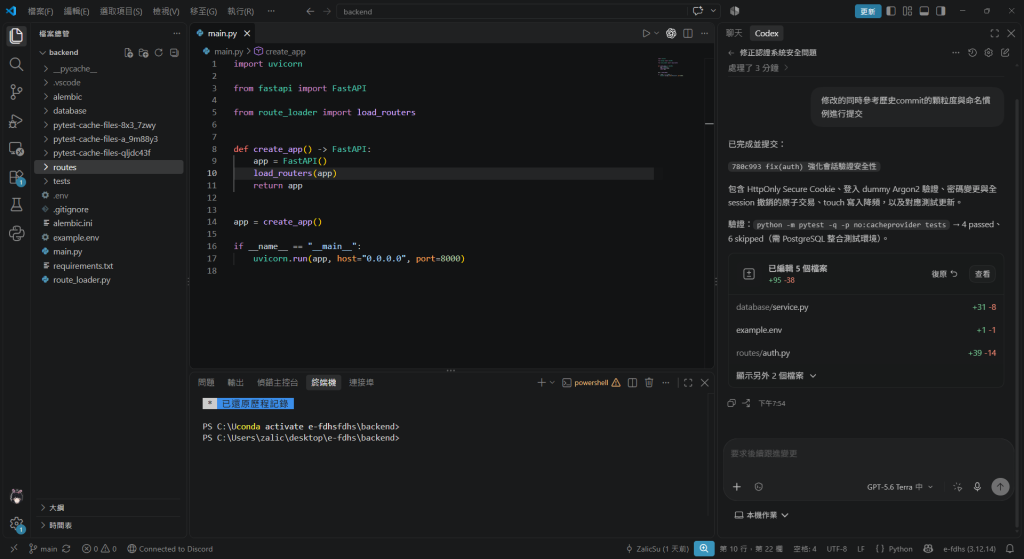Click 查看 to review changed files
Viewport: 1024px width, 559px height.
(x=982, y=274)
